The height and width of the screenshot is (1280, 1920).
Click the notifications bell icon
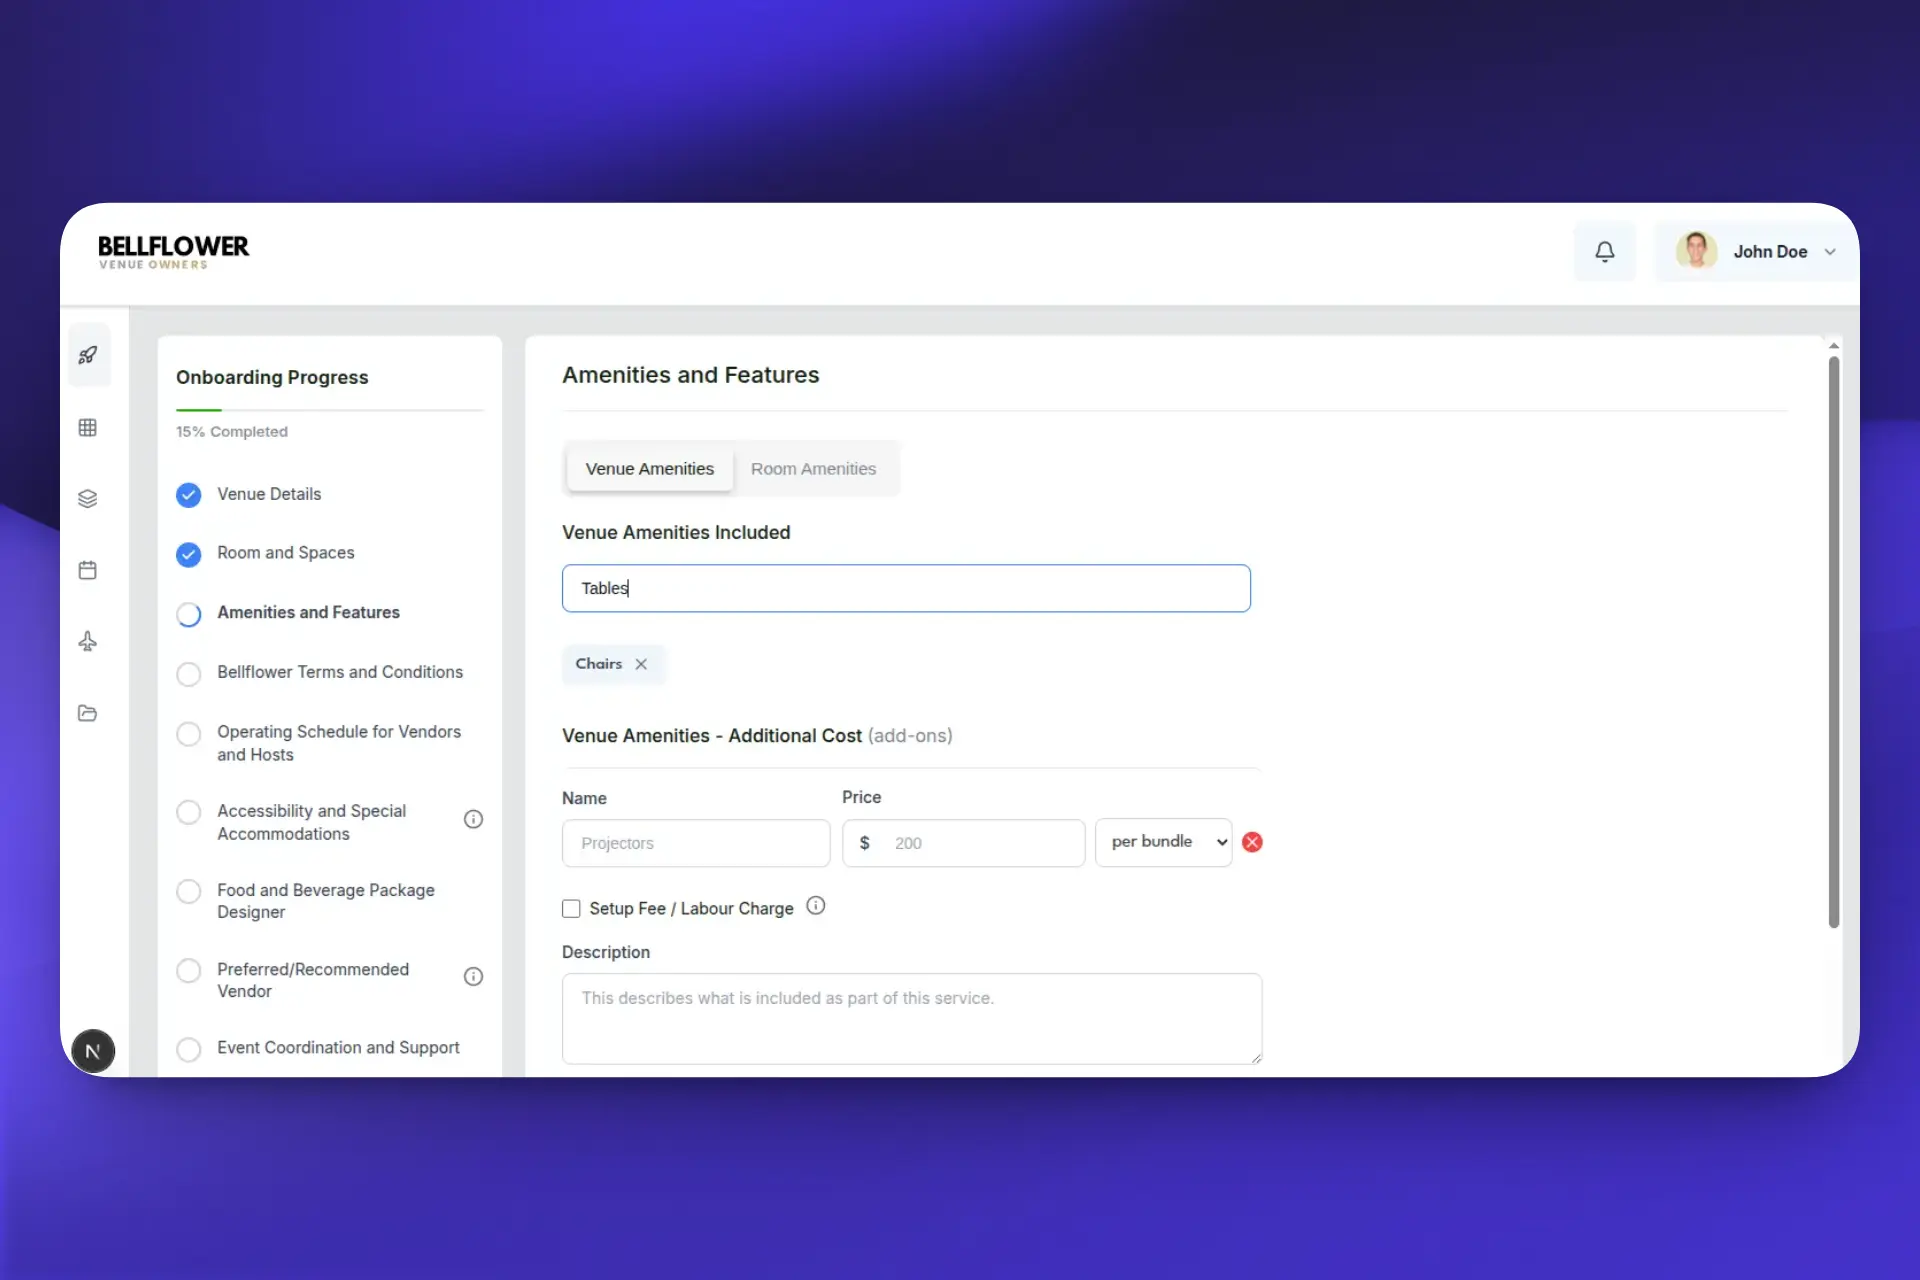(x=1604, y=252)
